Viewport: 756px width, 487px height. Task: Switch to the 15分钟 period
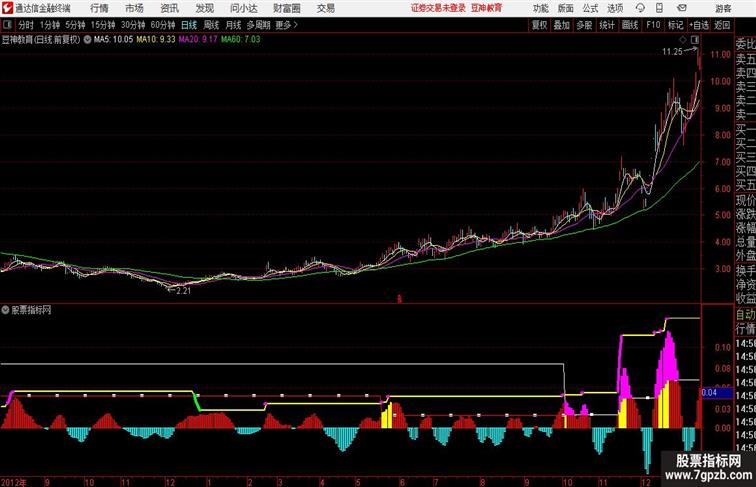point(103,25)
